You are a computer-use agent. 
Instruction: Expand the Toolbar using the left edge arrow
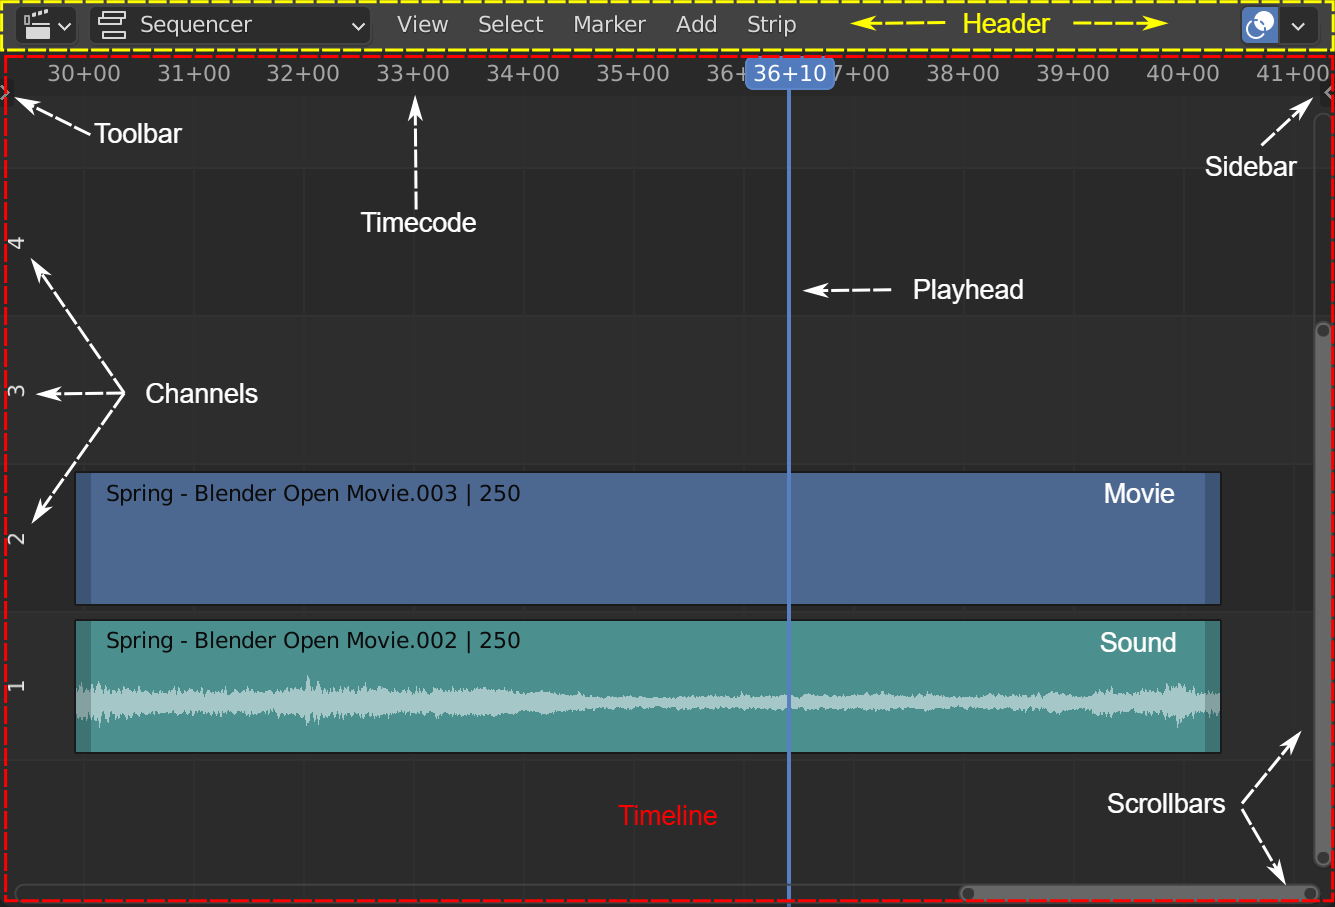pyautogui.click(x=5, y=93)
